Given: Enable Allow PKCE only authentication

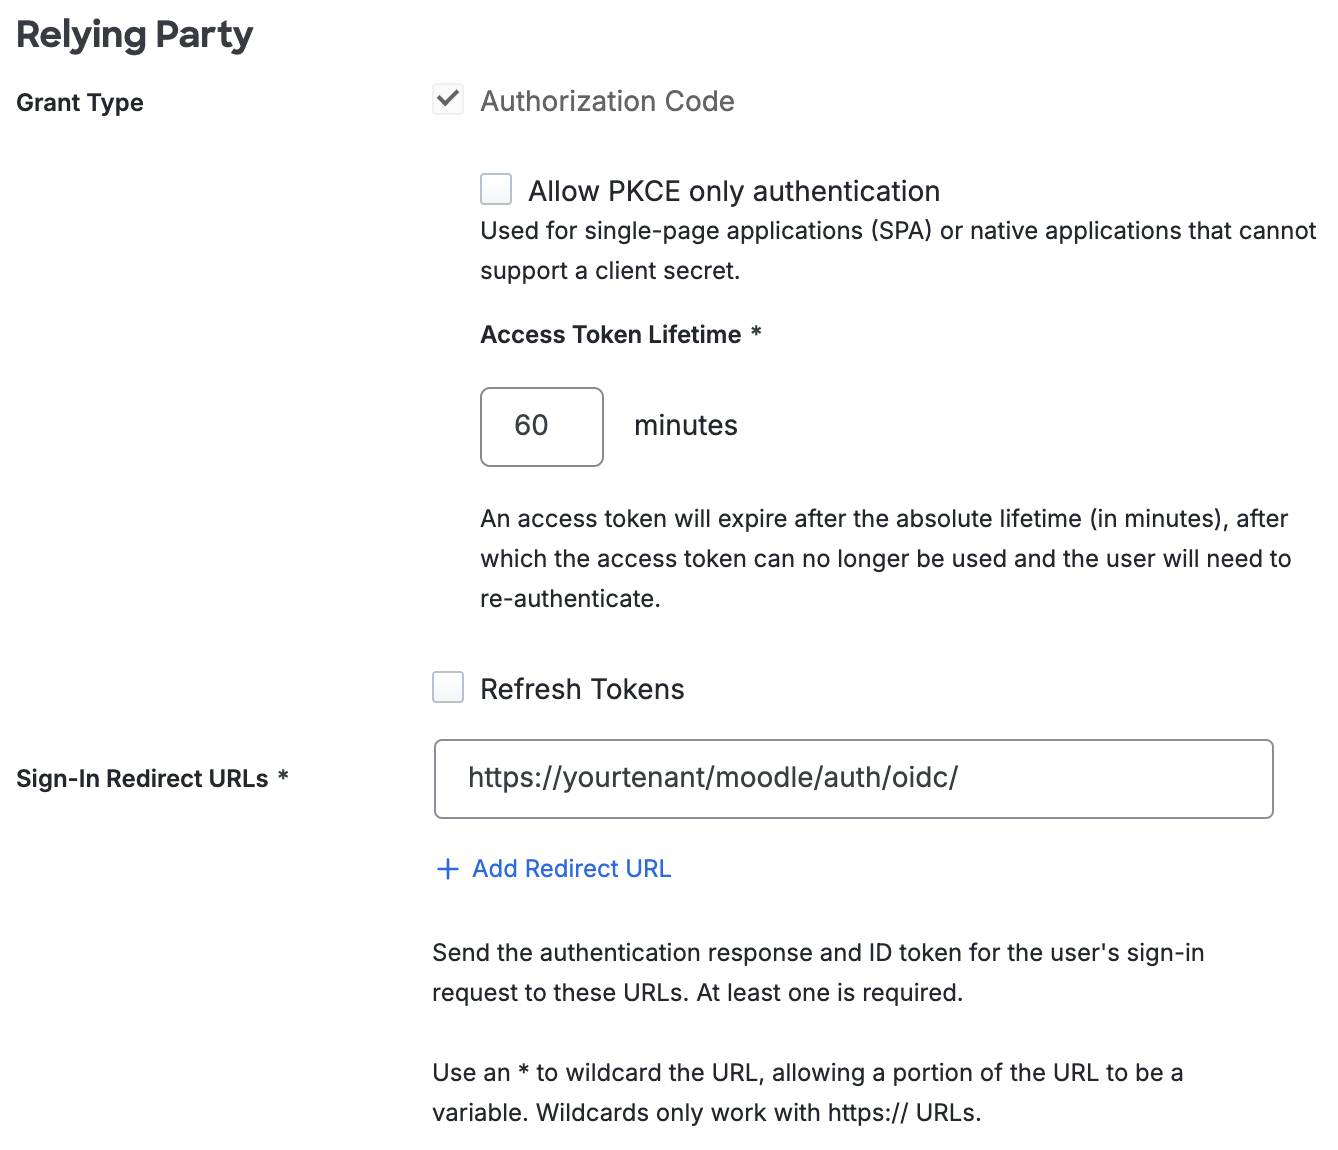Looking at the screenshot, I should (x=495, y=189).
